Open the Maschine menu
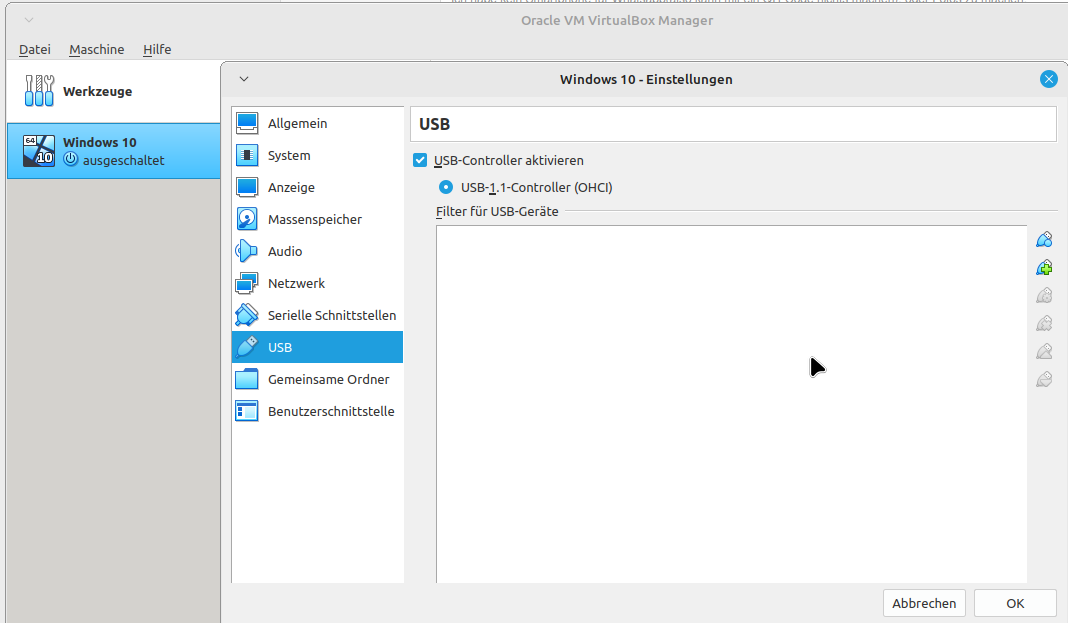The height and width of the screenshot is (623, 1068). [97, 49]
